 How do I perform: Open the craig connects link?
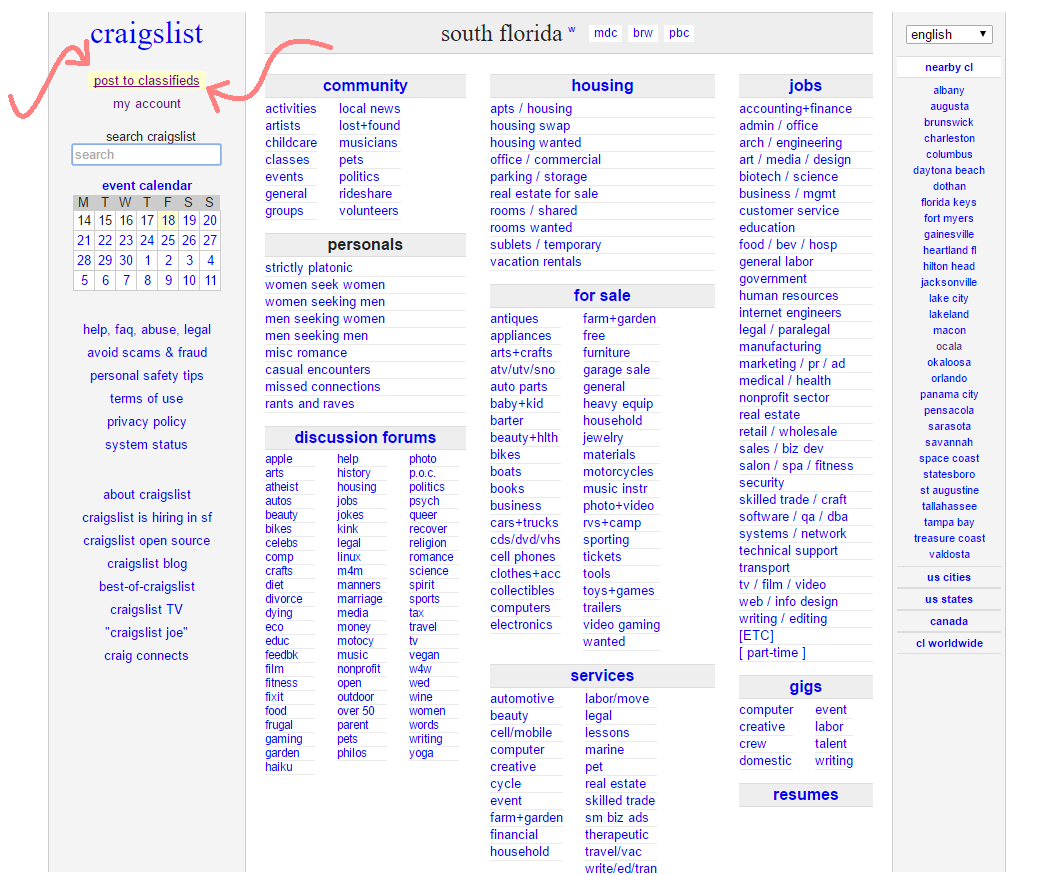pos(147,655)
